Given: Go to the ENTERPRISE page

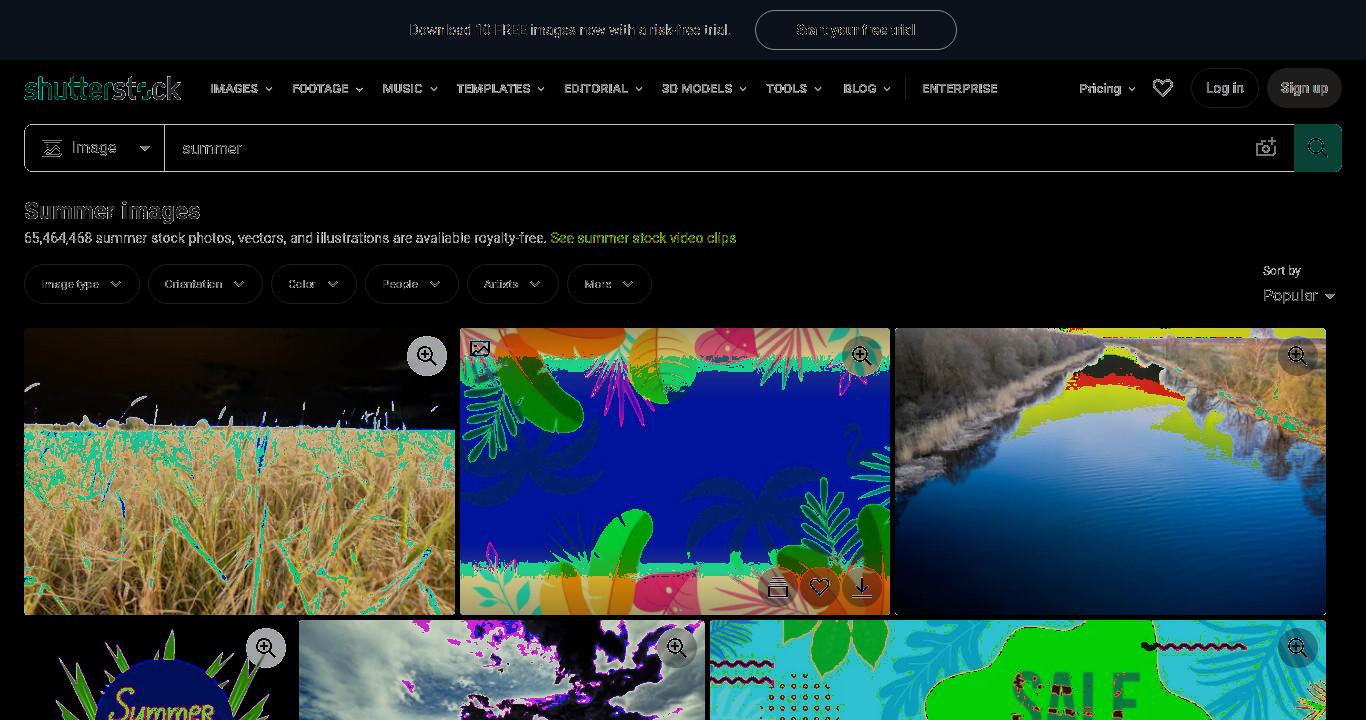Looking at the screenshot, I should pyautogui.click(x=960, y=88).
